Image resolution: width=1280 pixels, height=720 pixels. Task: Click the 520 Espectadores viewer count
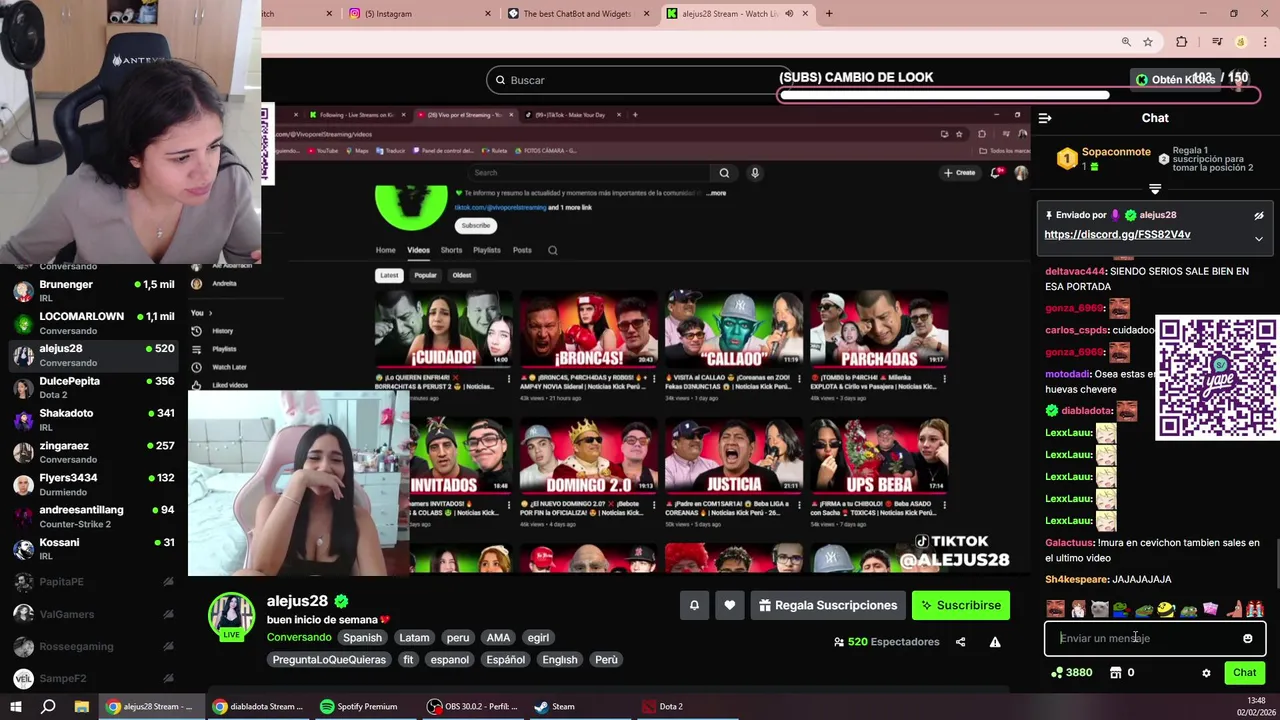pyautogui.click(x=887, y=642)
